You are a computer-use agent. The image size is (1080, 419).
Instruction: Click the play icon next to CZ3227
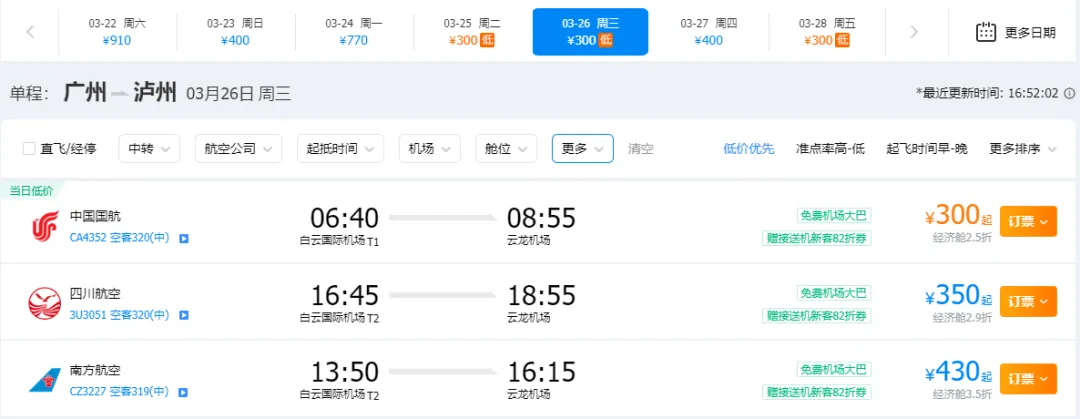click(184, 392)
